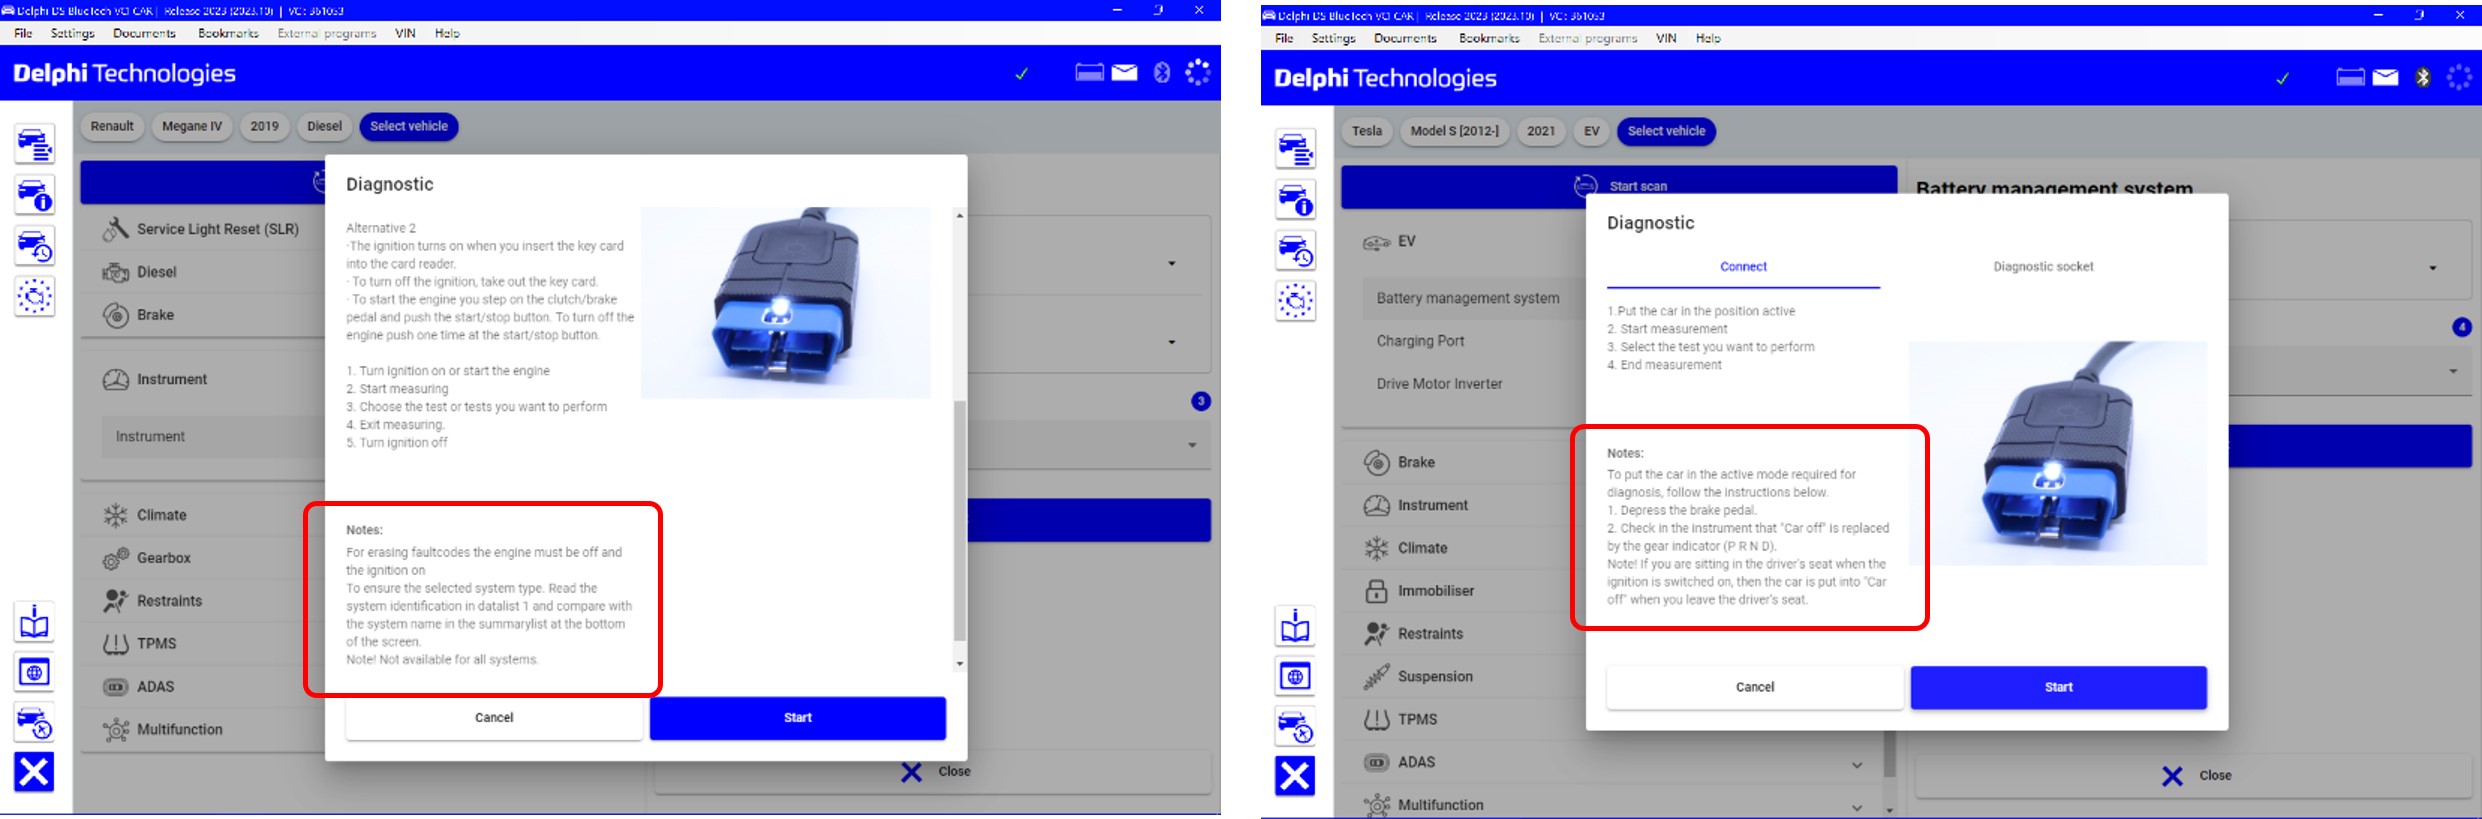
Task: Open Help menu in Tesla window
Action: click(1708, 38)
